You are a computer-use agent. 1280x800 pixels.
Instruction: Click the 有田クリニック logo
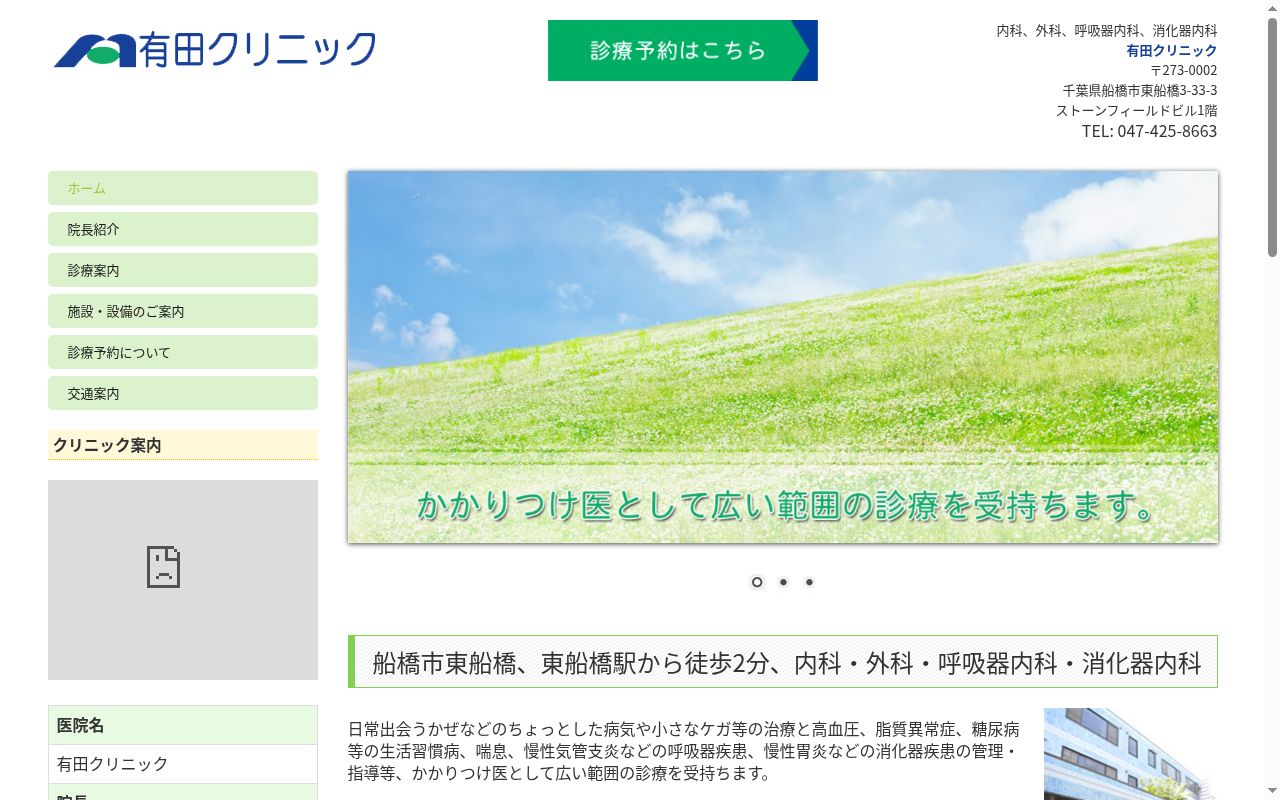coord(215,49)
